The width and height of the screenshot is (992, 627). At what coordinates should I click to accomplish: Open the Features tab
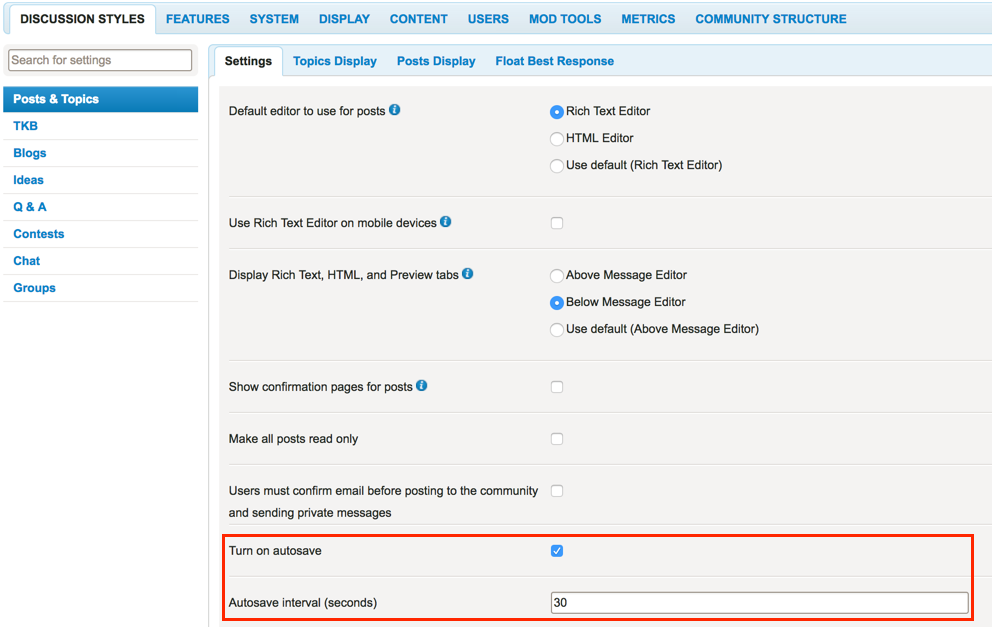[197, 19]
